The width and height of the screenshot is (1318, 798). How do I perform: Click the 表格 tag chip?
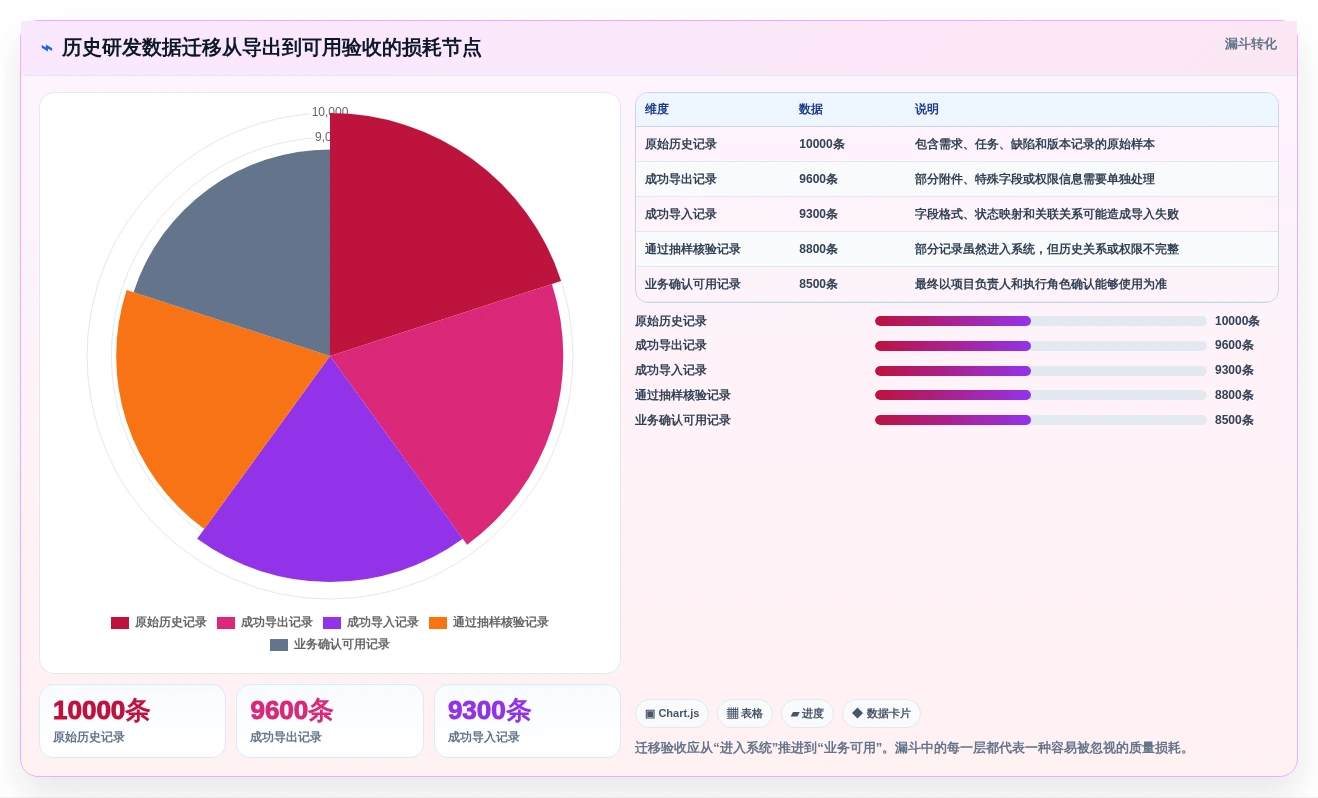tap(744, 713)
